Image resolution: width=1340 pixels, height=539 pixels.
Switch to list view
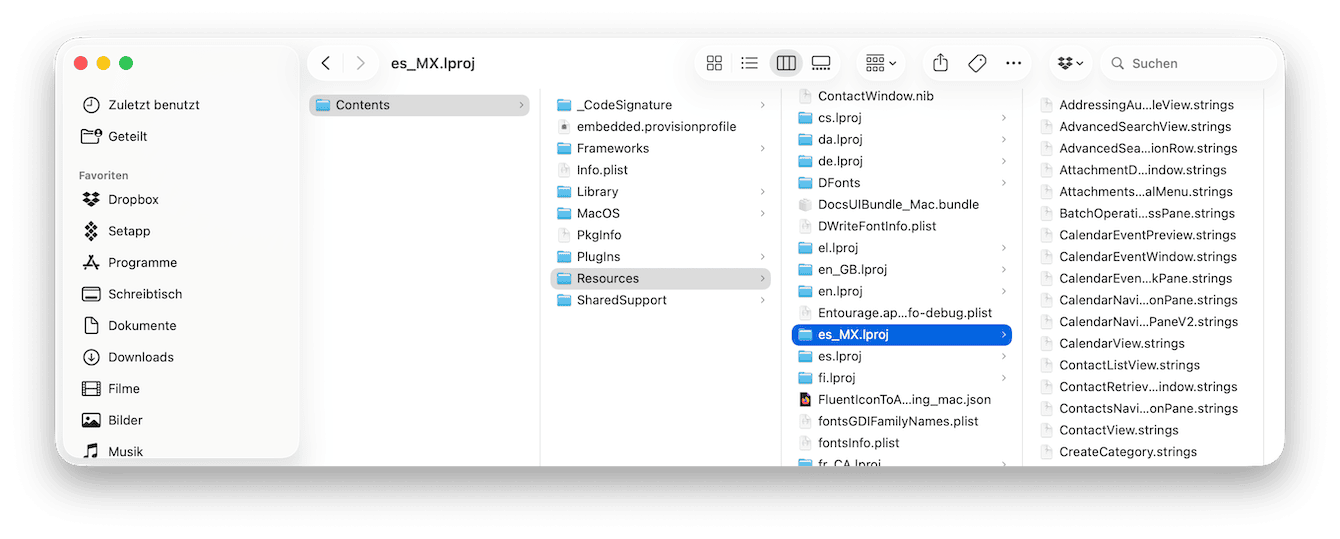pos(749,63)
